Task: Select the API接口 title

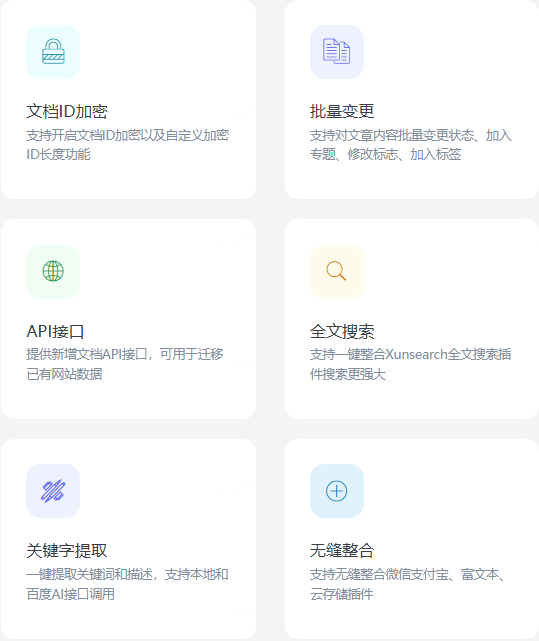Action: pos(55,331)
